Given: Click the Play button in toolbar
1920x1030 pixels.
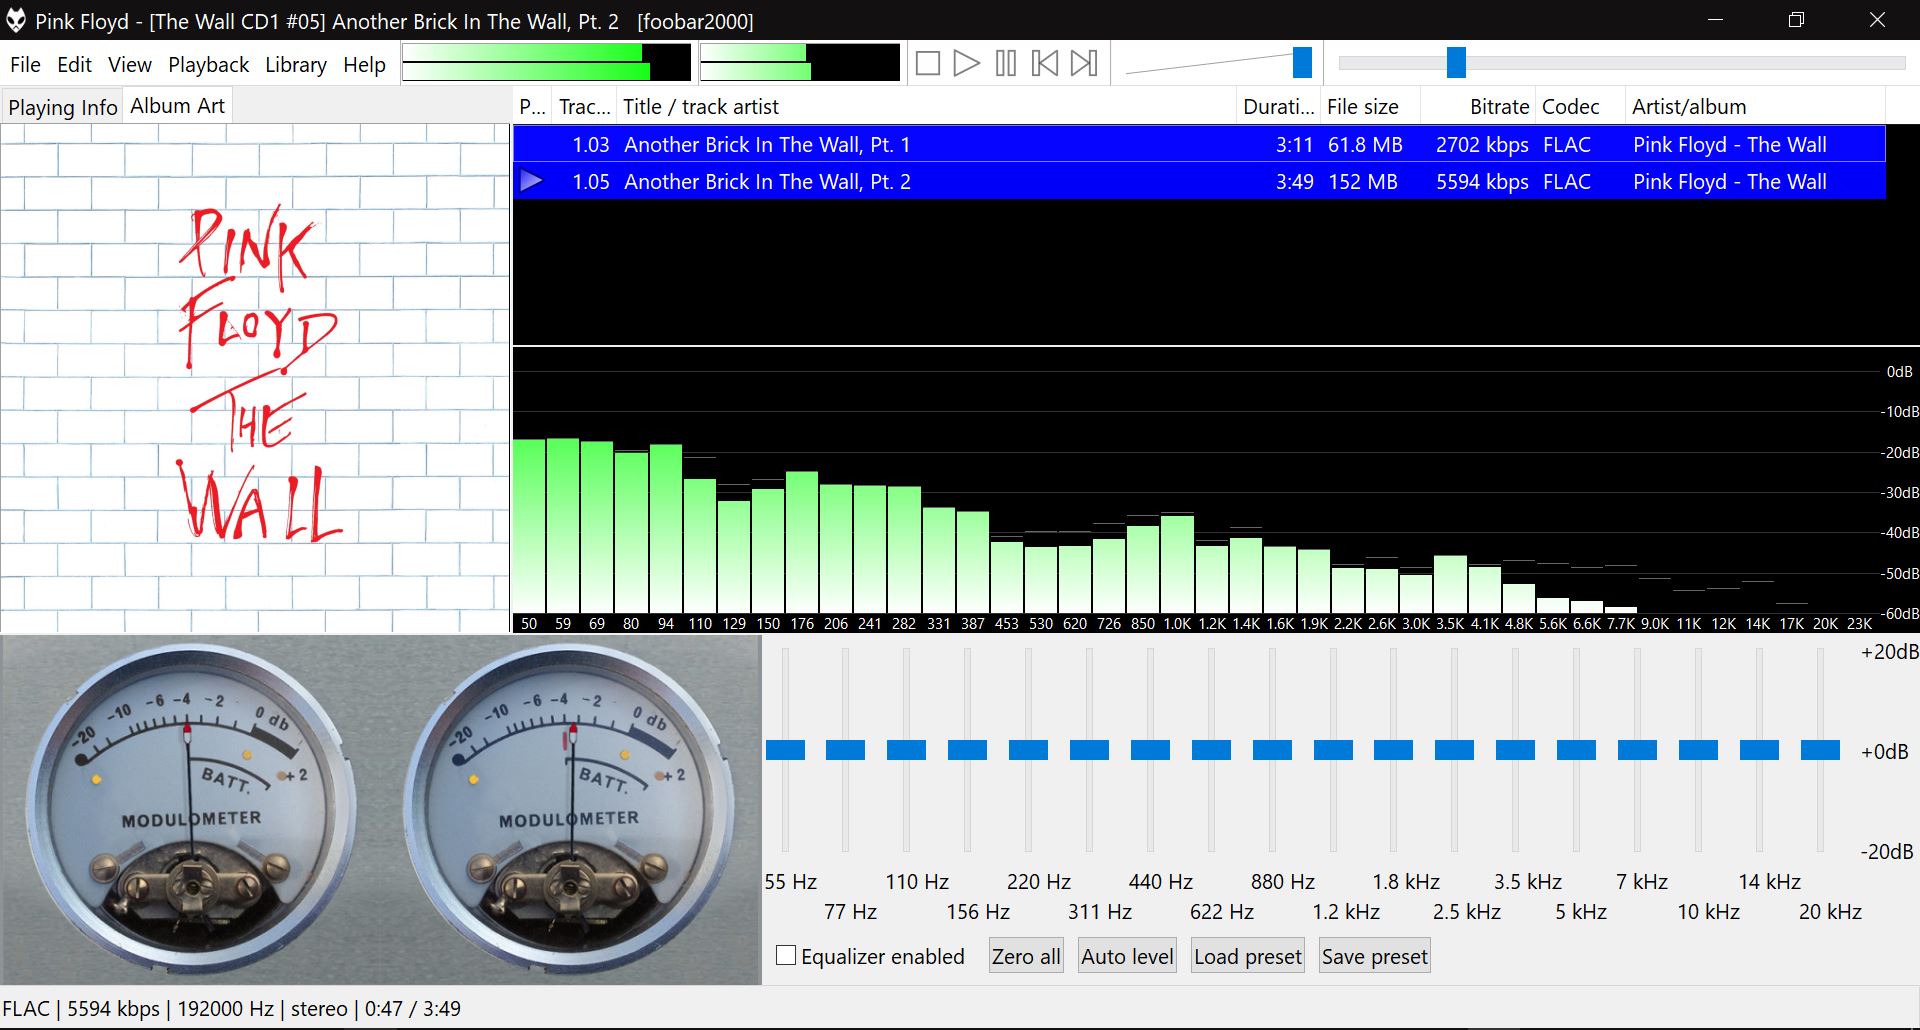Looking at the screenshot, I should point(966,64).
